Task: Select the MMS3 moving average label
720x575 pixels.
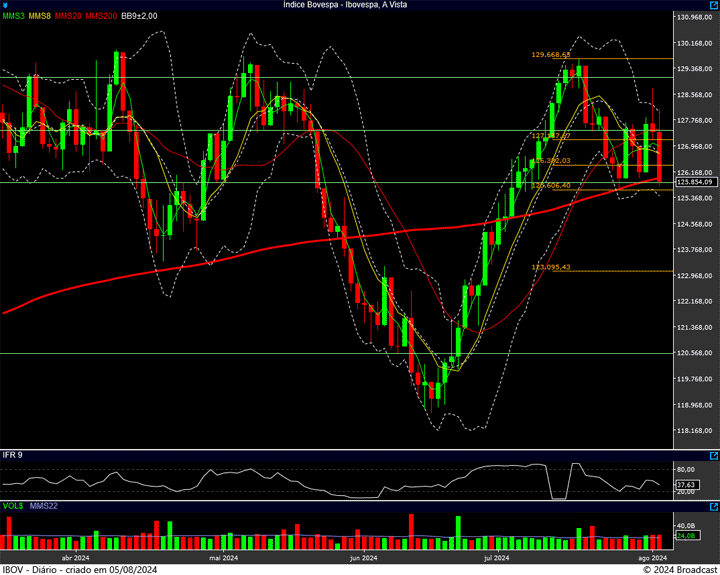Action: click(x=14, y=16)
